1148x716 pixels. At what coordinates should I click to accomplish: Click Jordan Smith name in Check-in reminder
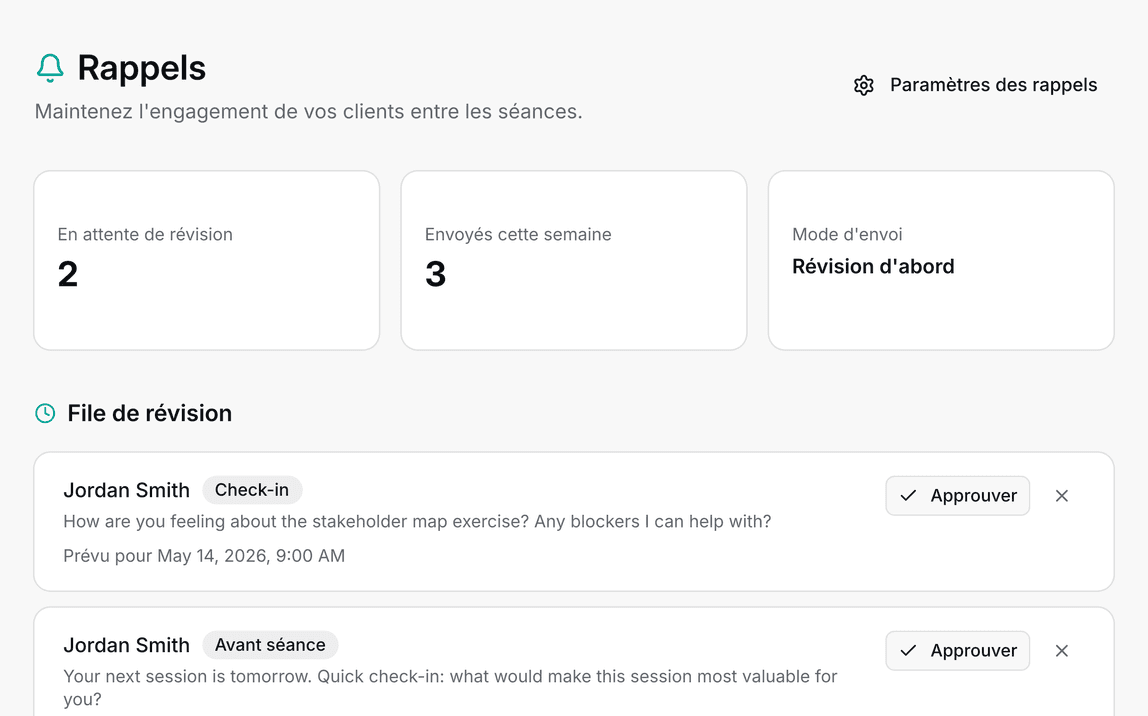pos(127,490)
